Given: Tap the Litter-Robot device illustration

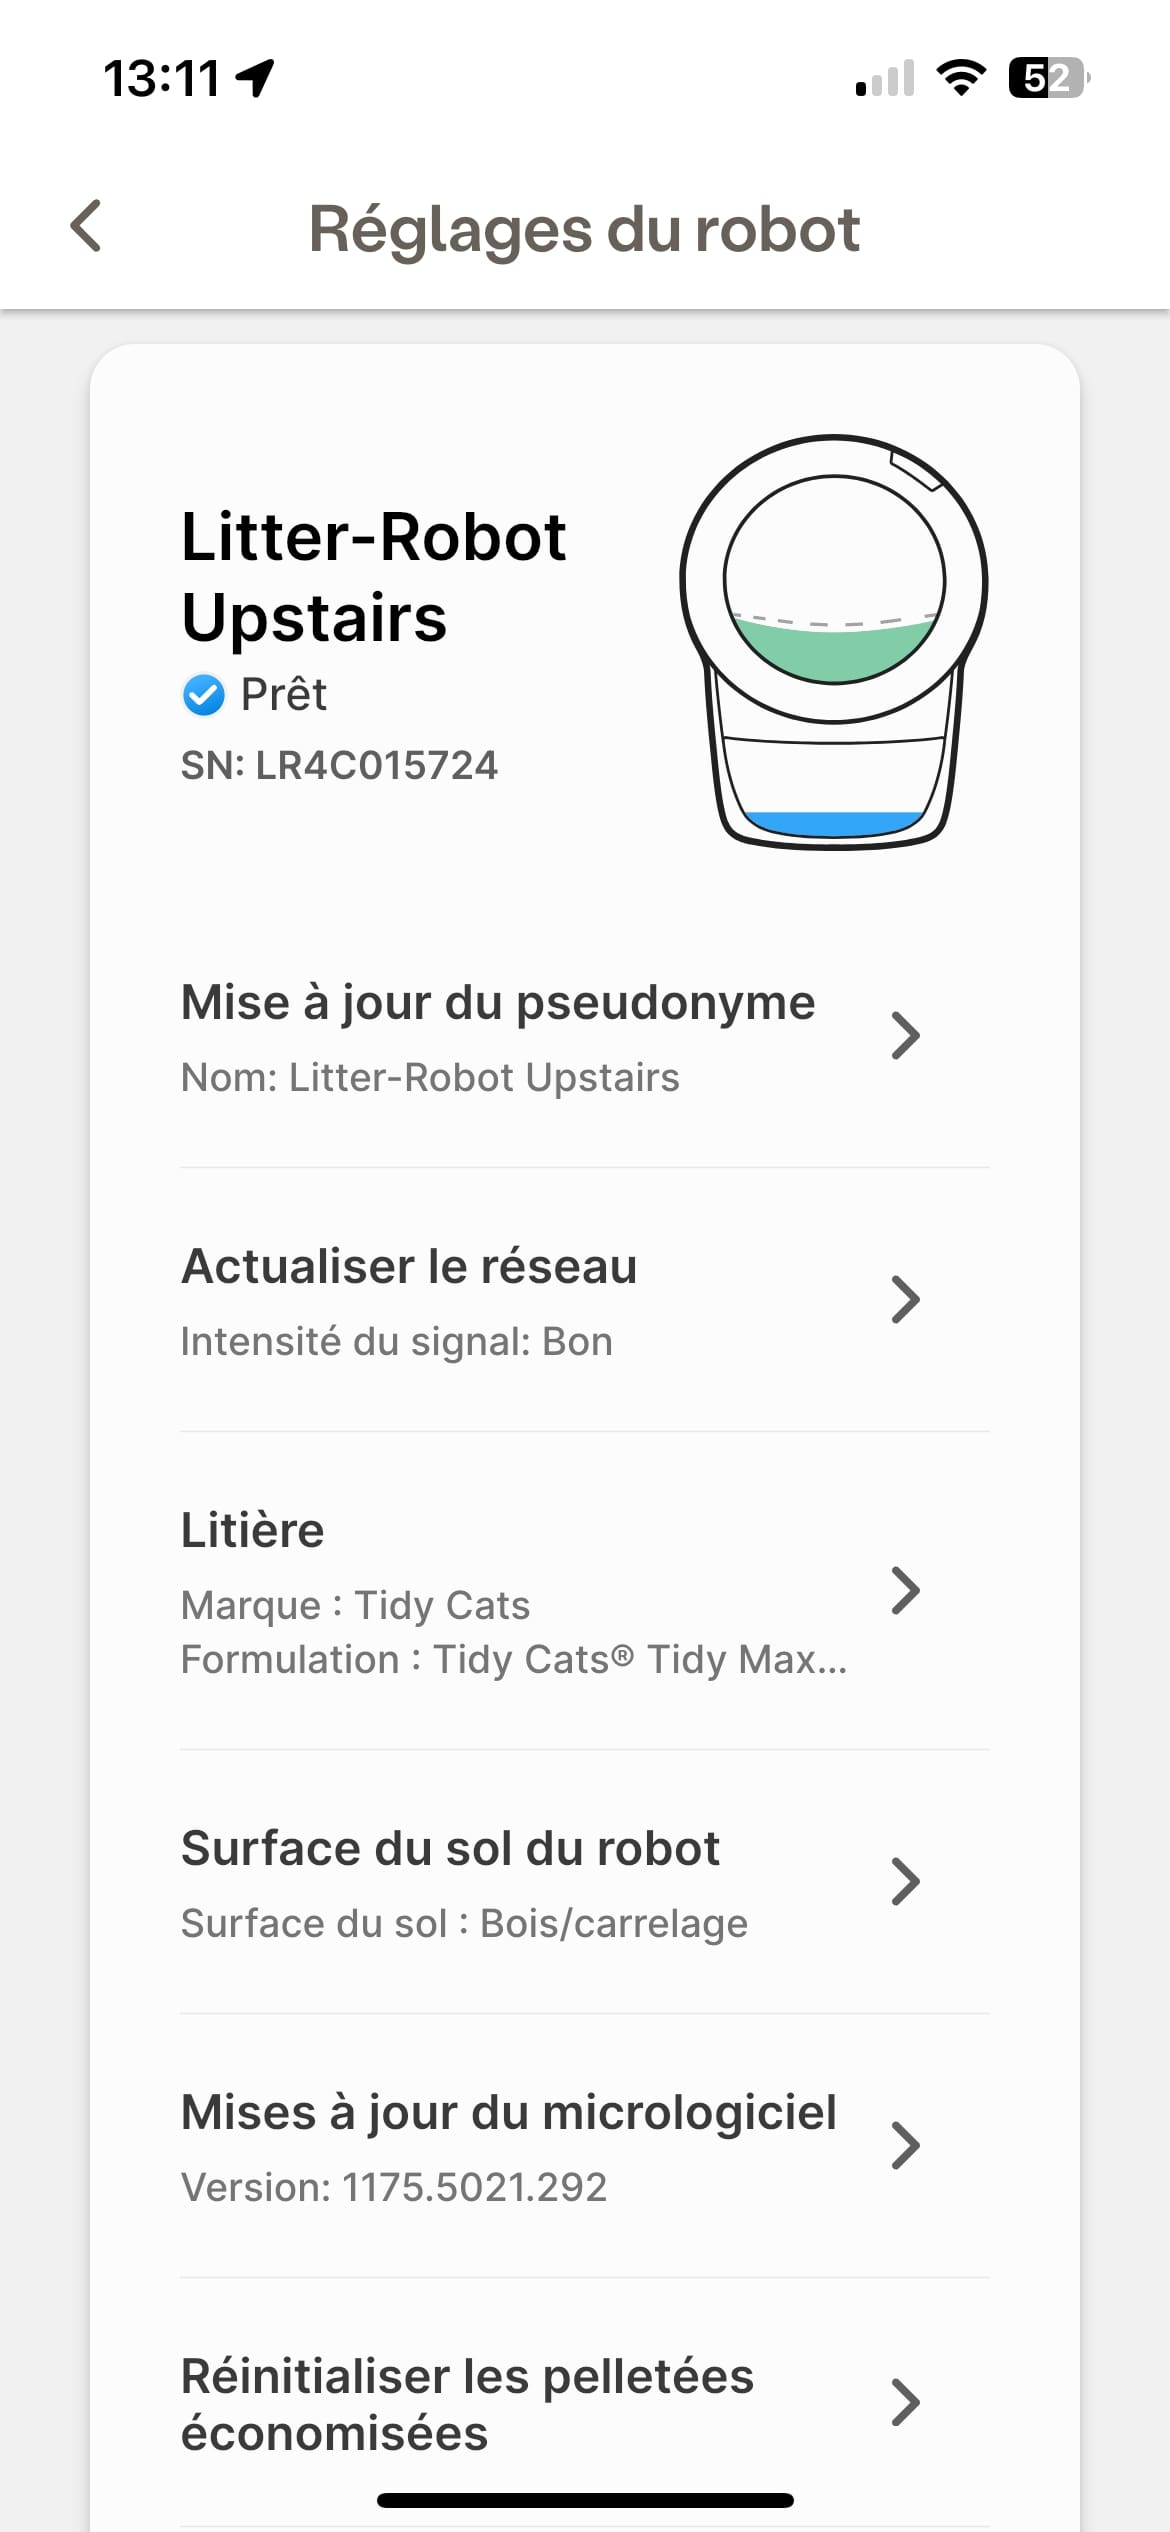Looking at the screenshot, I should [833, 642].
